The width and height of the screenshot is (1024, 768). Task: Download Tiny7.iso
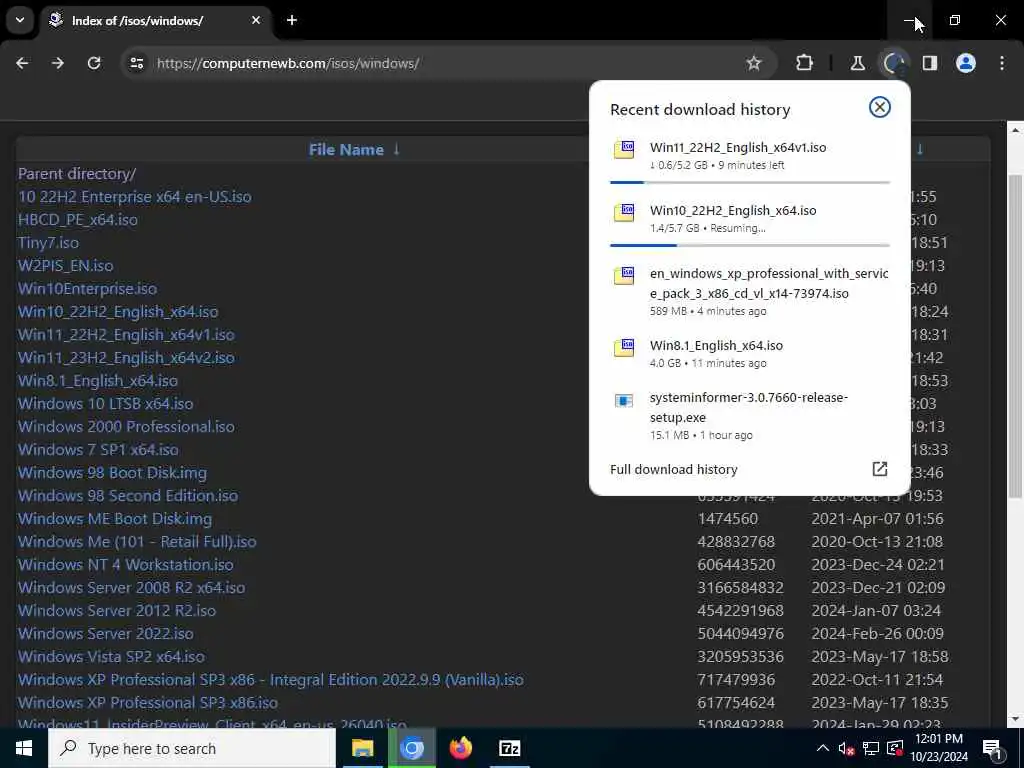(x=48, y=242)
